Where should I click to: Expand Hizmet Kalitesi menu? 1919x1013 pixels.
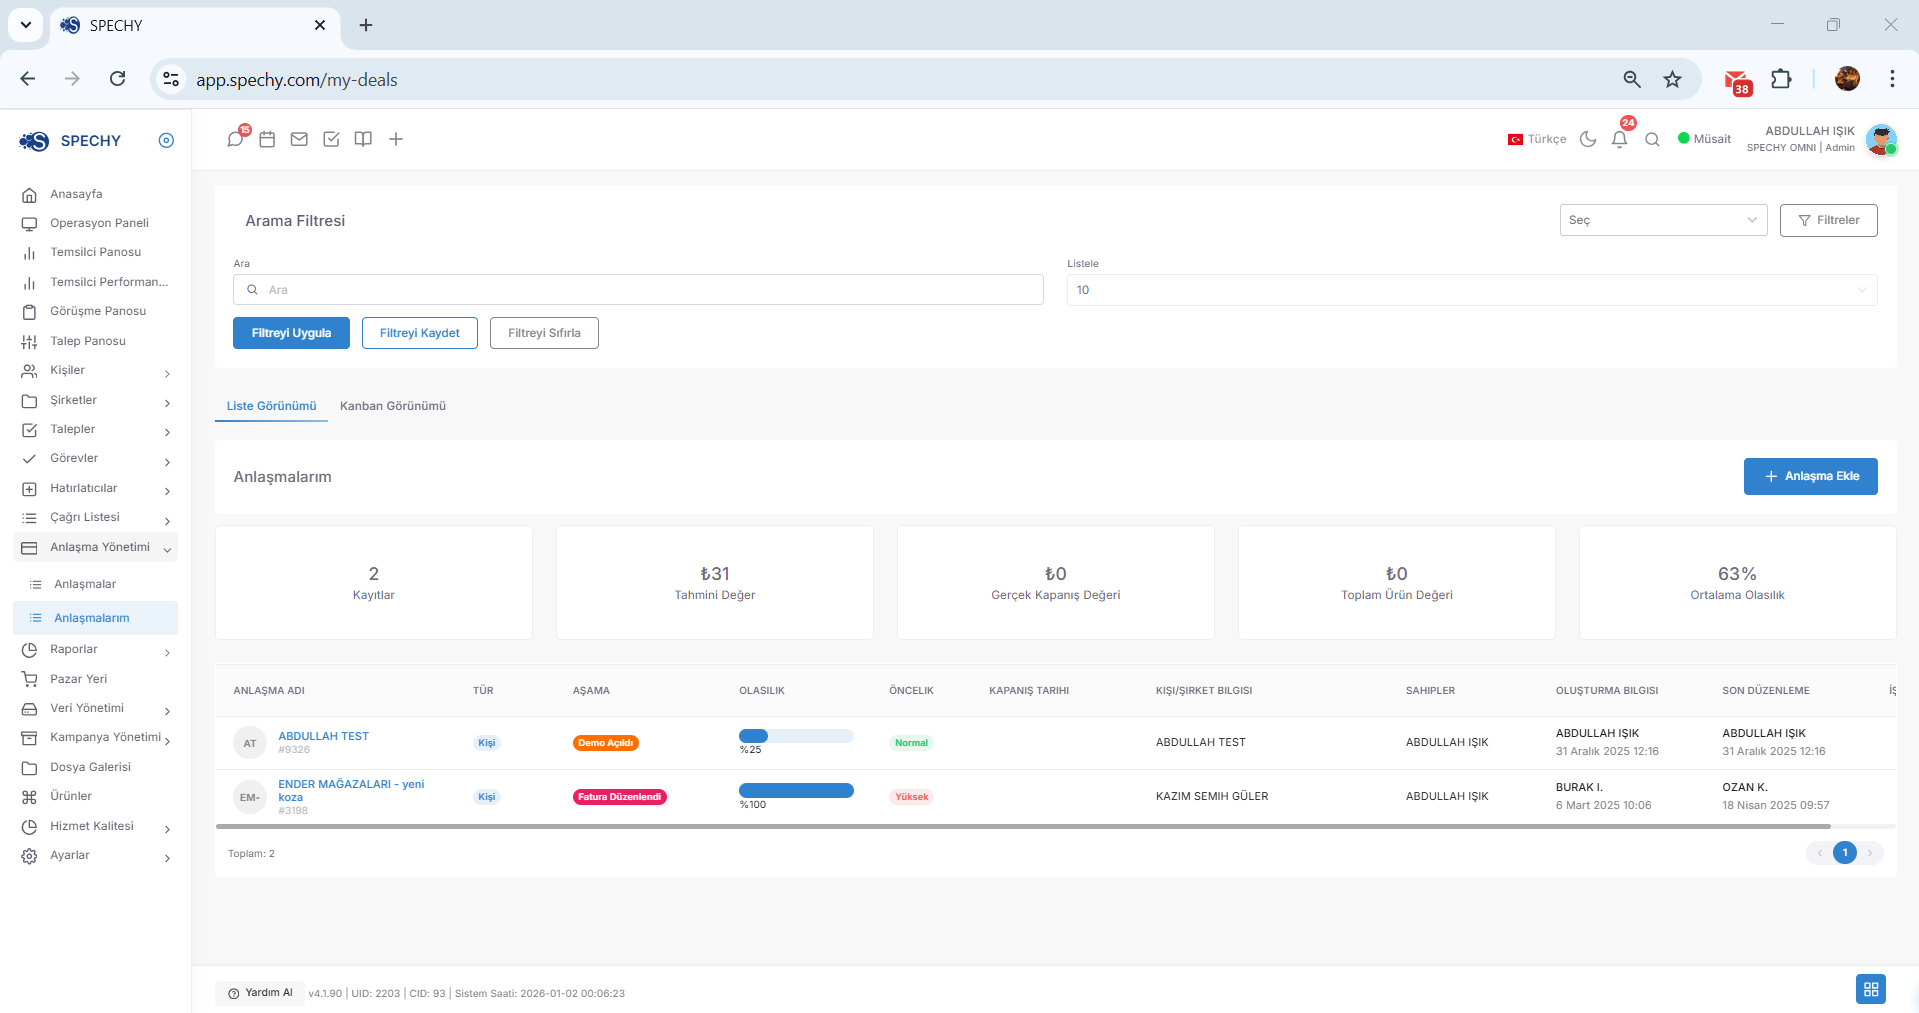95,826
